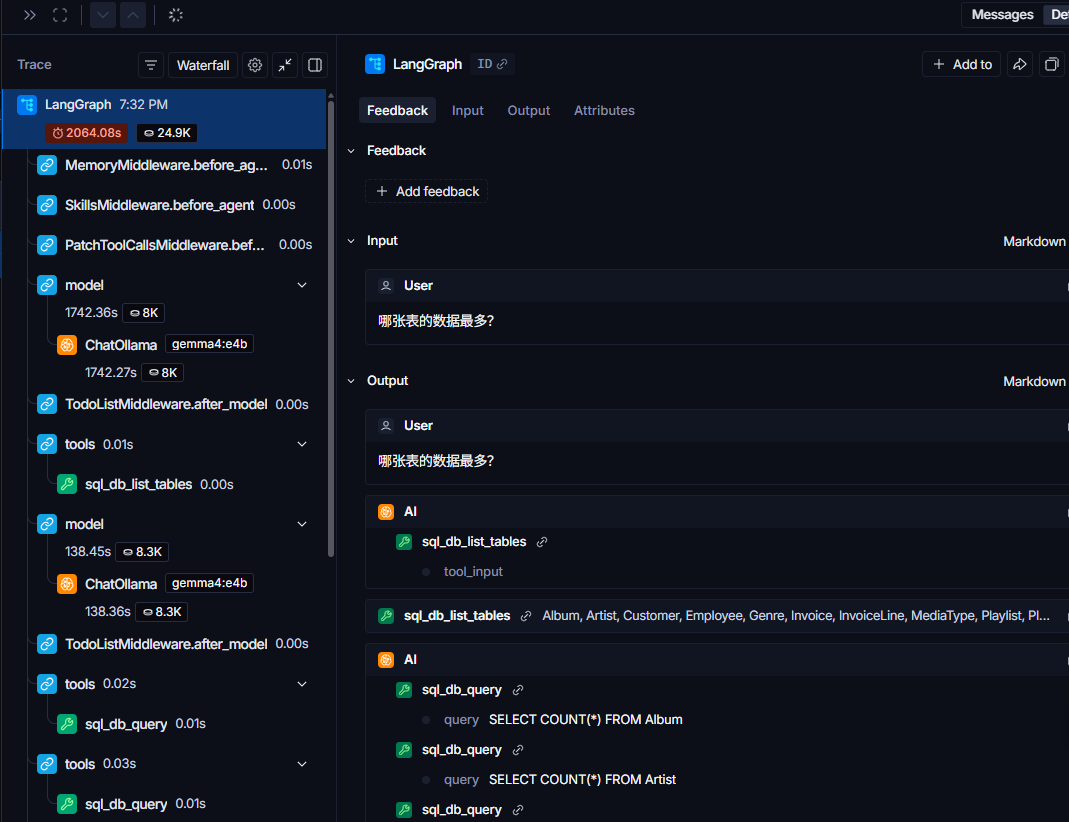The width and height of the screenshot is (1069, 822).
Task: Open link icon on sql_db_list_tables result row
Action: click(526, 616)
